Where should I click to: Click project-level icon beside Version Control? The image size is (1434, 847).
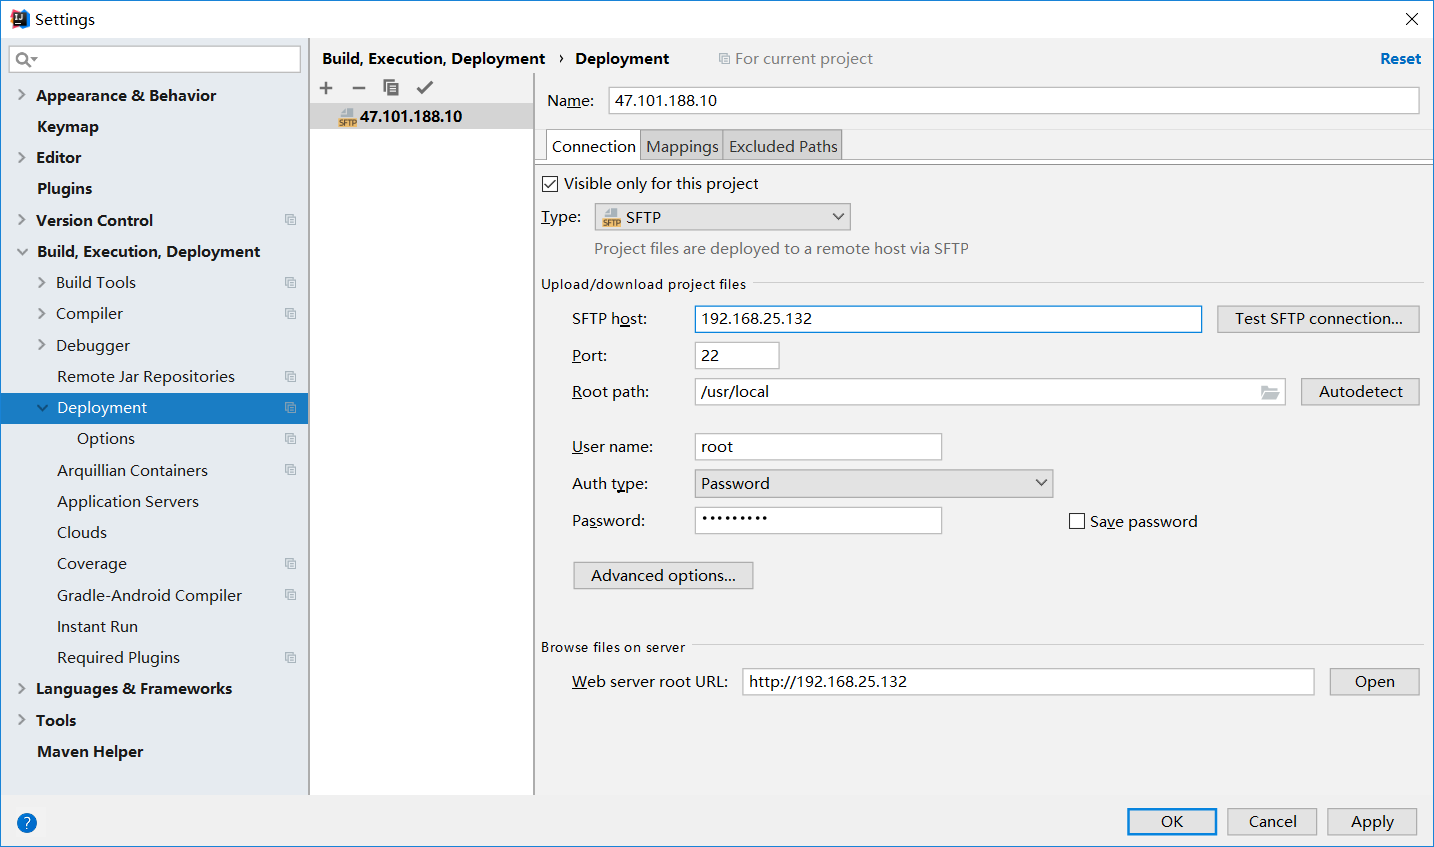(x=290, y=220)
